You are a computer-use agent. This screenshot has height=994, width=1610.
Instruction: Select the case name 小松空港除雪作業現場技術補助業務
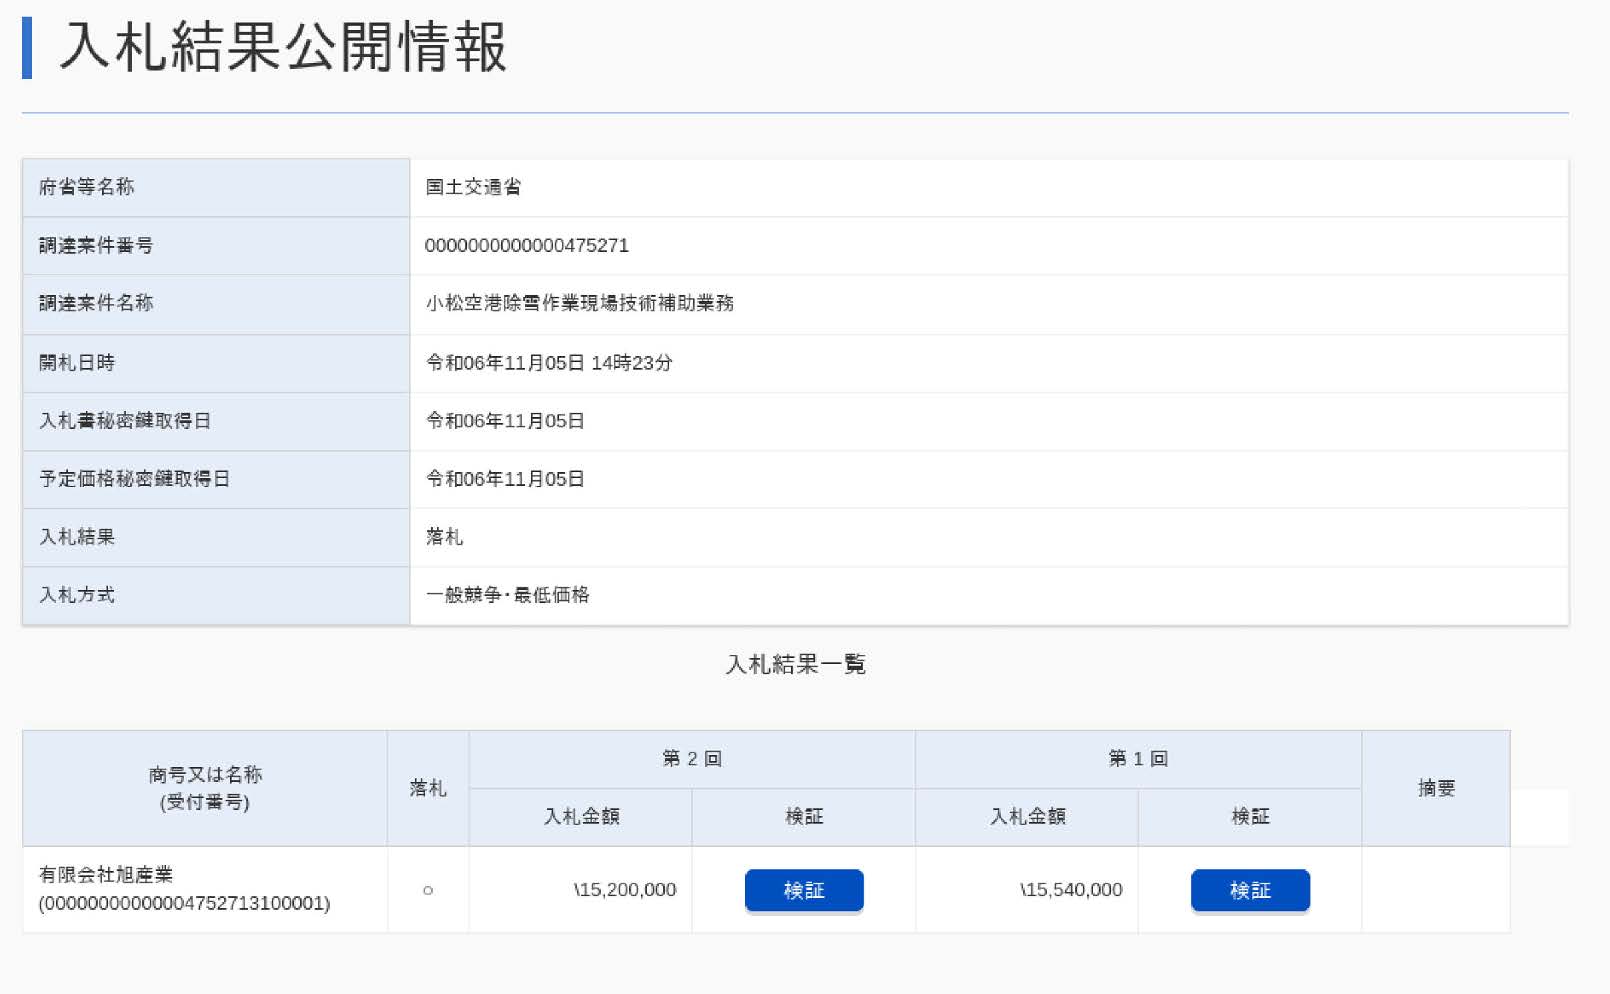(x=580, y=303)
